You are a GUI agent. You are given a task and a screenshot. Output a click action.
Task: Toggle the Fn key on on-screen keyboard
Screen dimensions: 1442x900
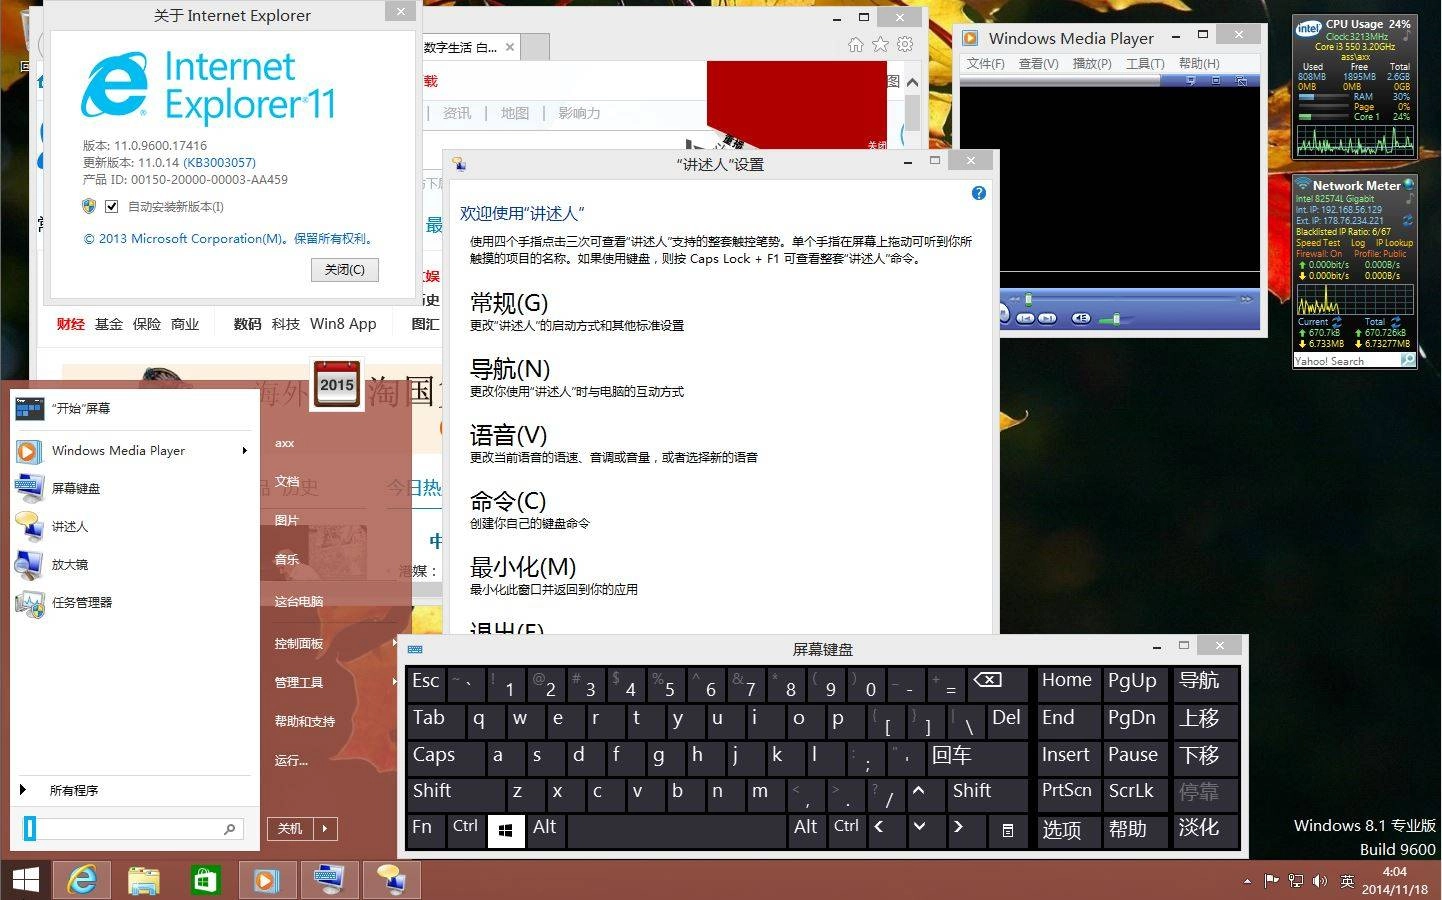pyautogui.click(x=426, y=830)
